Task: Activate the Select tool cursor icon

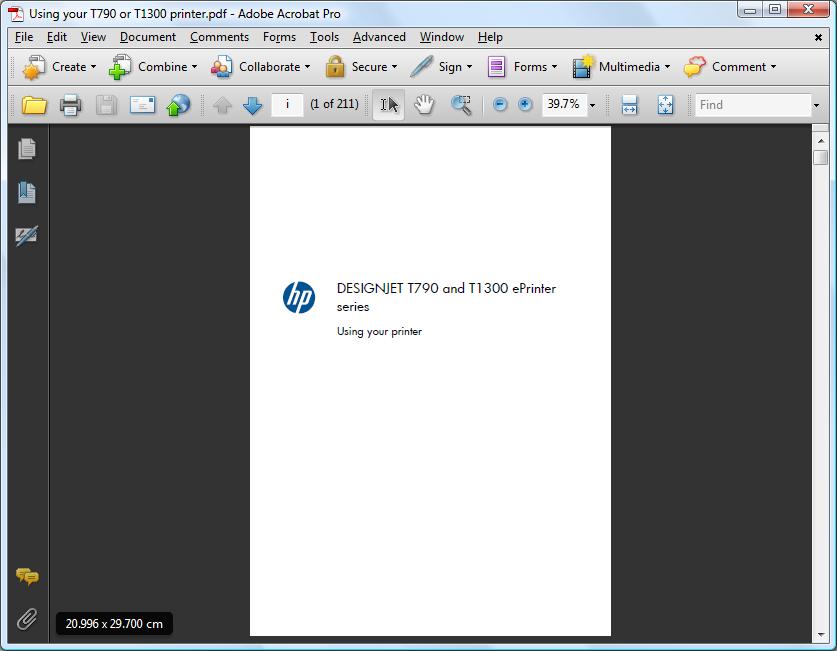Action: pos(389,105)
